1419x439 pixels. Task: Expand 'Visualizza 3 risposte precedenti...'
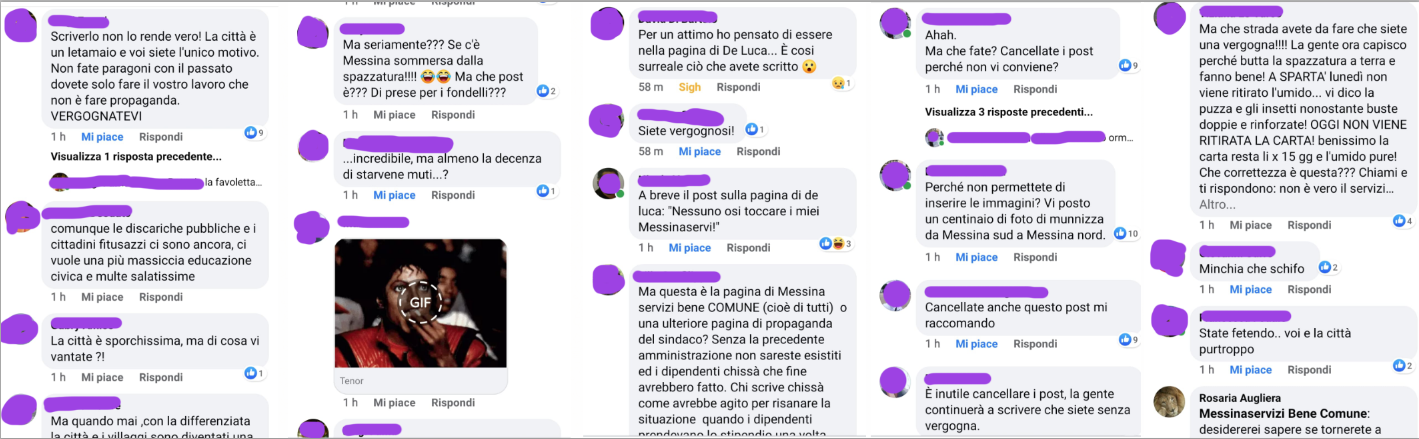(x=1004, y=111)
